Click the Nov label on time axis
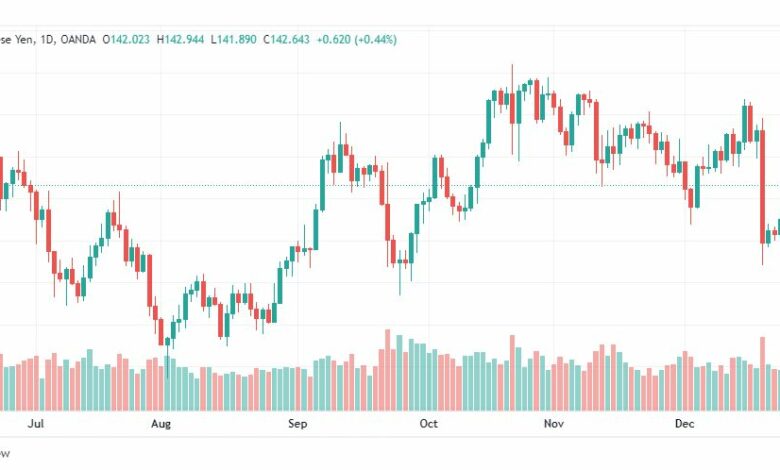780x470 pixels. click(554, 424)
